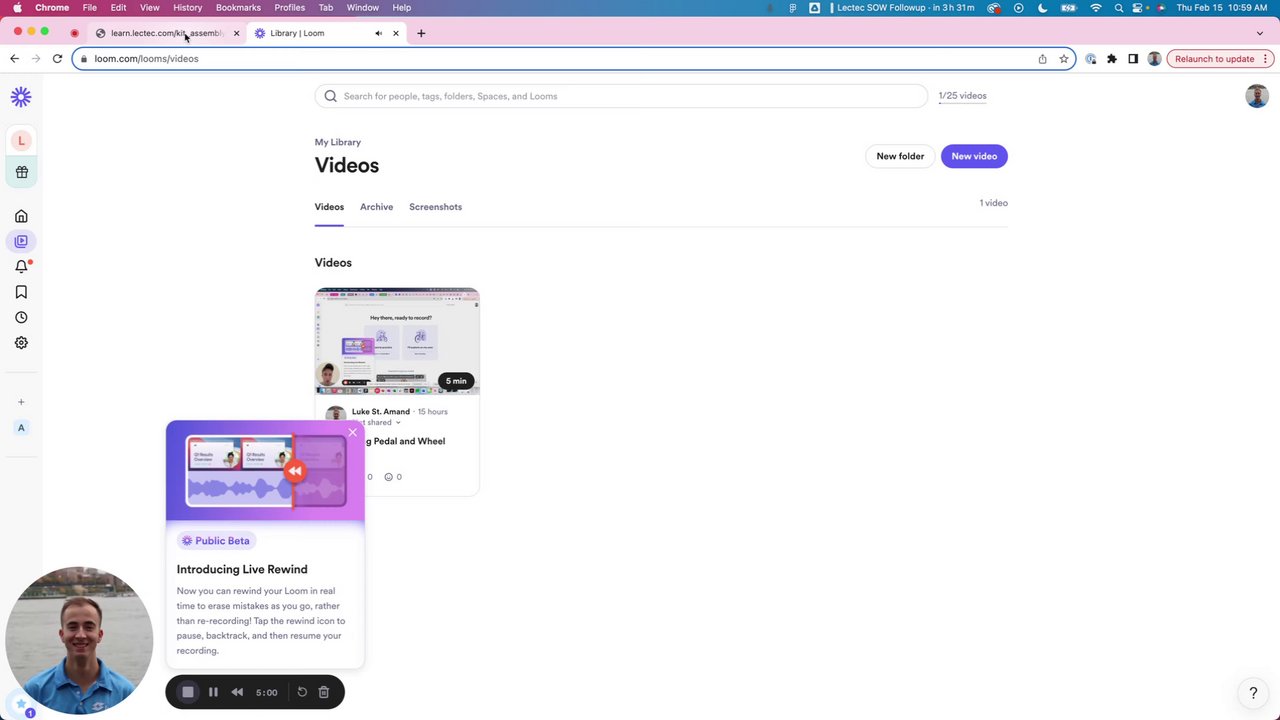This screenshot has width=1280, height=720.
Task: Open the help question mark button
Action: pyautogui.click(x=1253, y=692)
